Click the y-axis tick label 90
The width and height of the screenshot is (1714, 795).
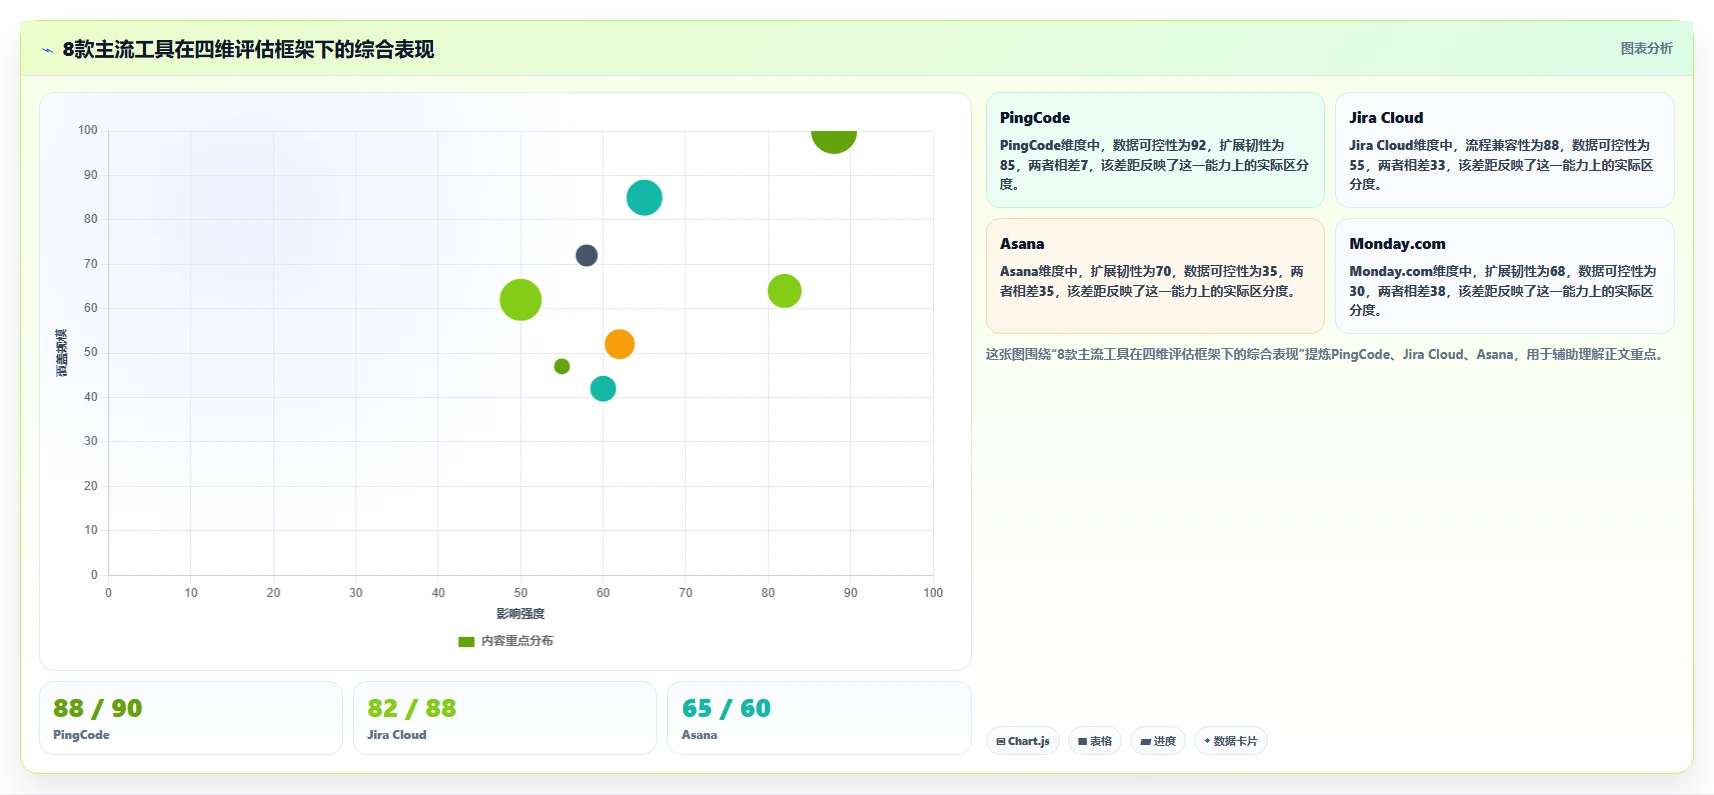click(x=91, y=175)
